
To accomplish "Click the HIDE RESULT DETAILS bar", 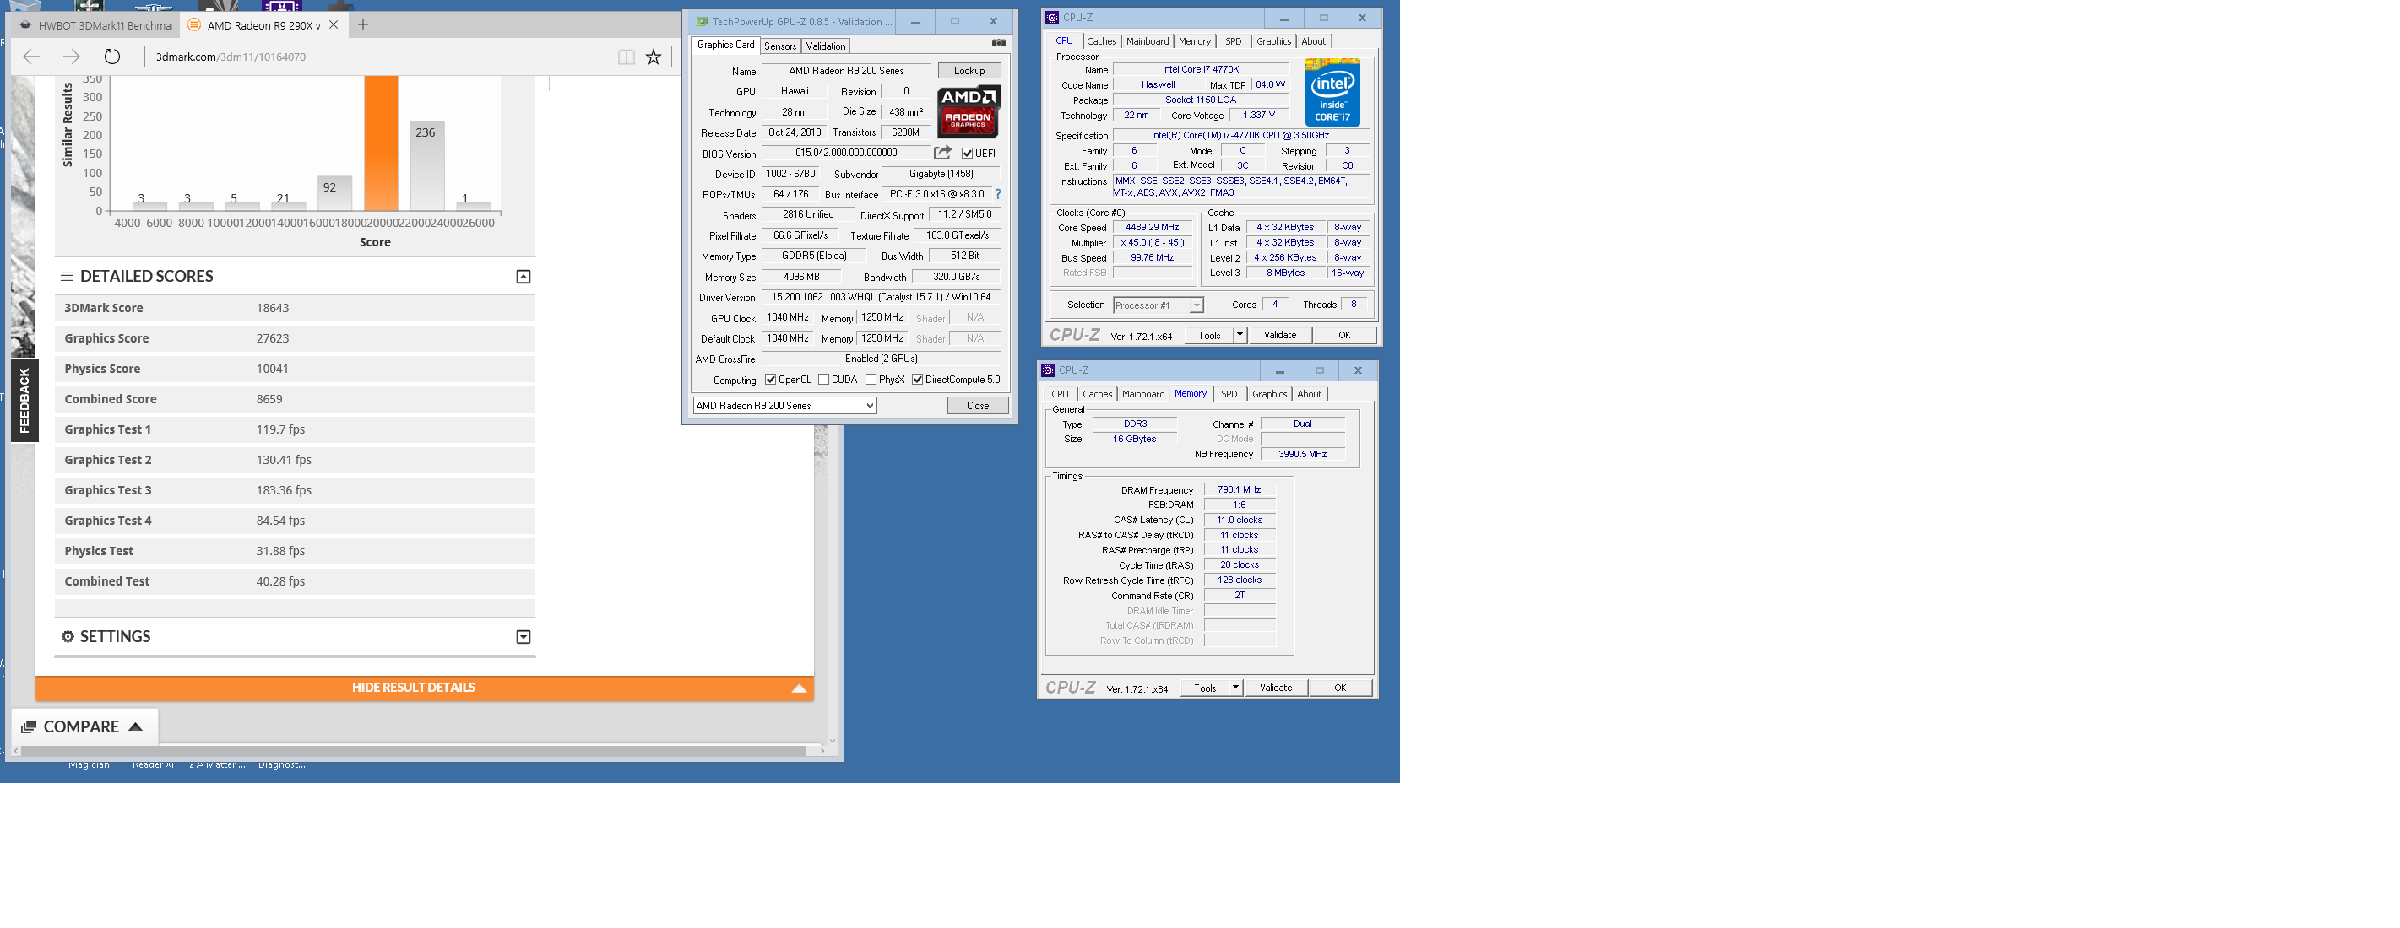I will pyautogui.click(x=424, y=688).
